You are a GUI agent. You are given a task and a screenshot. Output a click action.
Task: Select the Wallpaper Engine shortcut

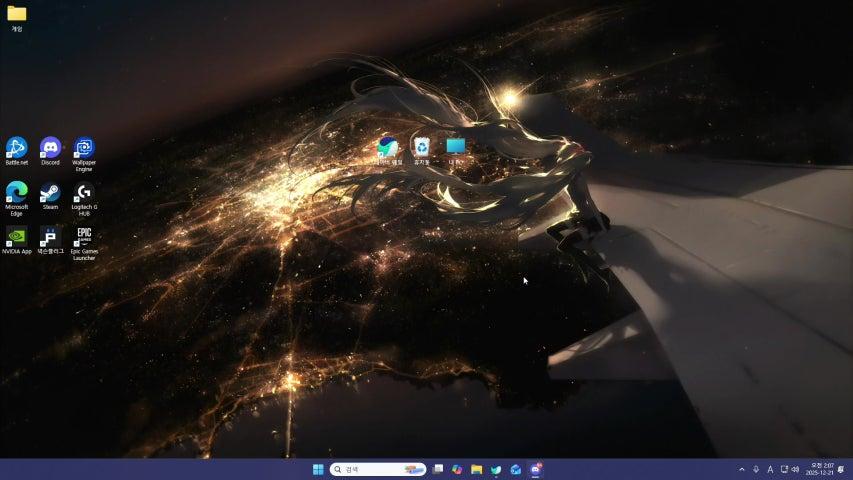84,148
